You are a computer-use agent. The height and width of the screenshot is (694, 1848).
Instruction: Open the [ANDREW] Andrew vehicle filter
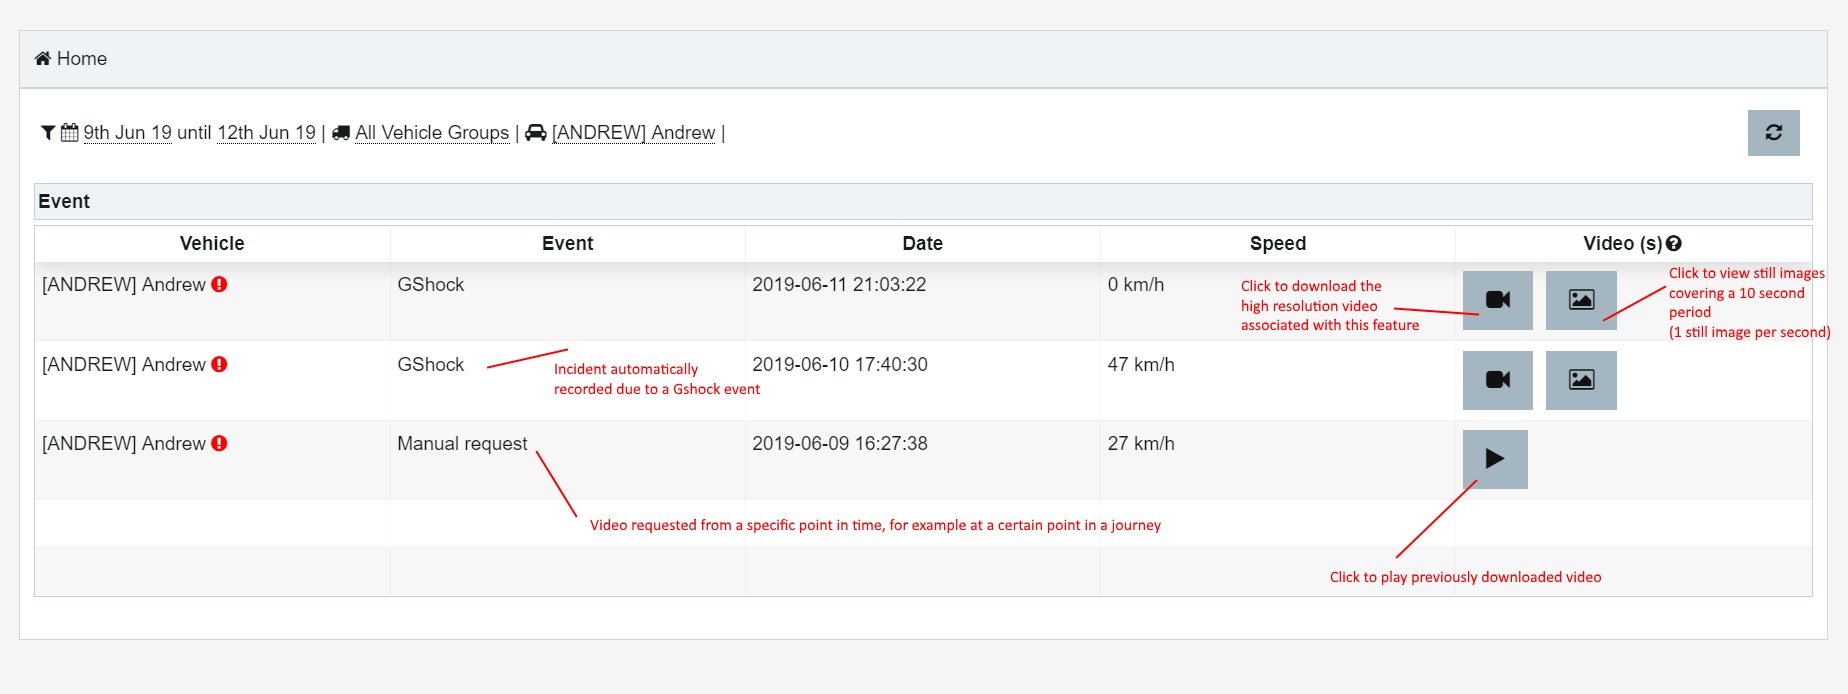[x=633, y=133]
